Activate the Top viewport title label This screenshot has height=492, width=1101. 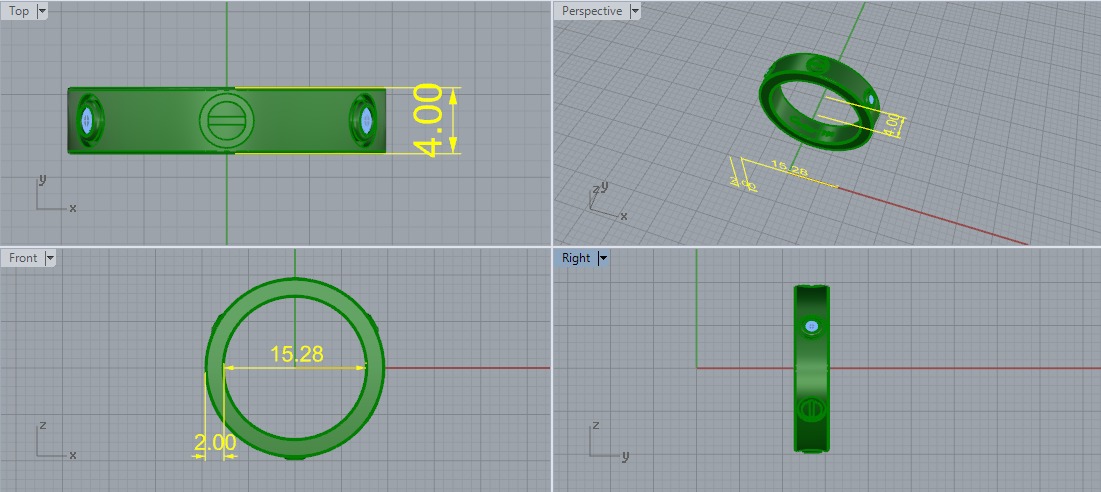19,11
